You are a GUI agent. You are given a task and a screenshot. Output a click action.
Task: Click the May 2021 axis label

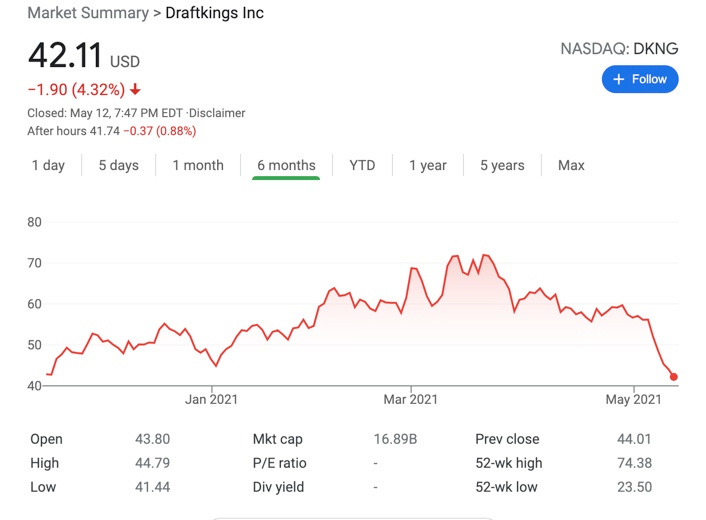tap(634, 399)
